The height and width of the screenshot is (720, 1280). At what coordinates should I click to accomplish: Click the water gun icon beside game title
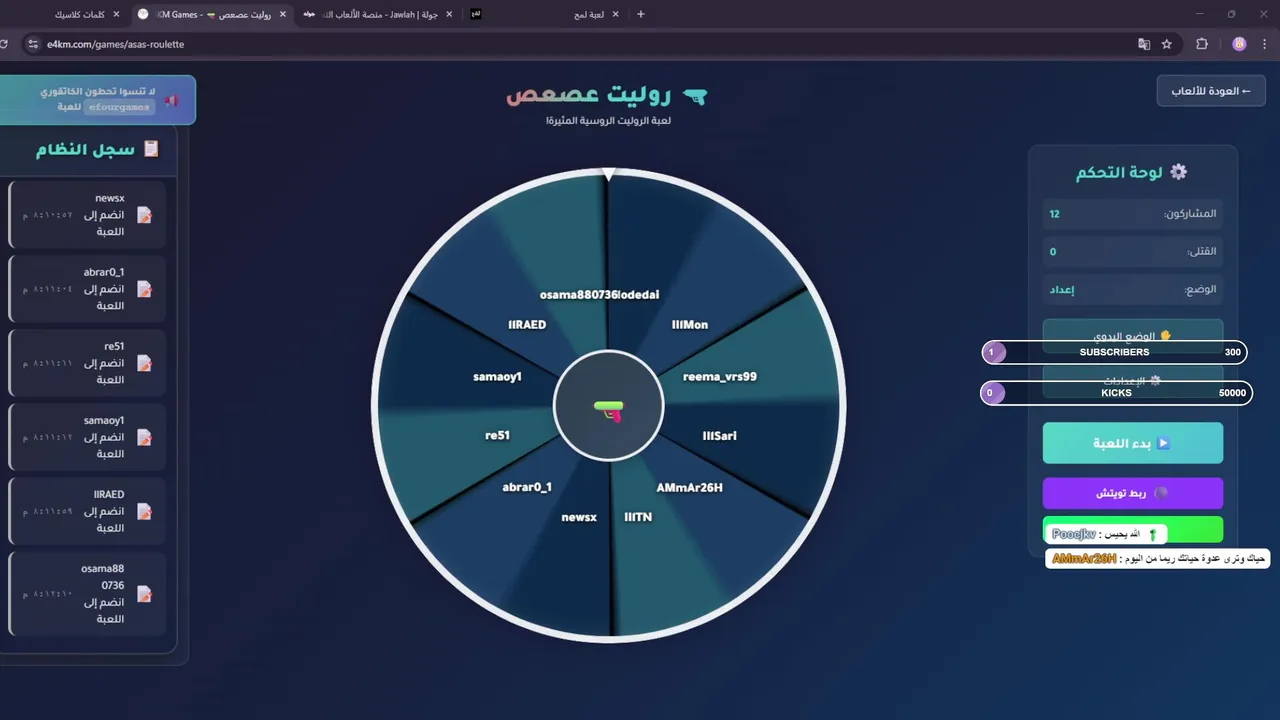coord(695,96)
